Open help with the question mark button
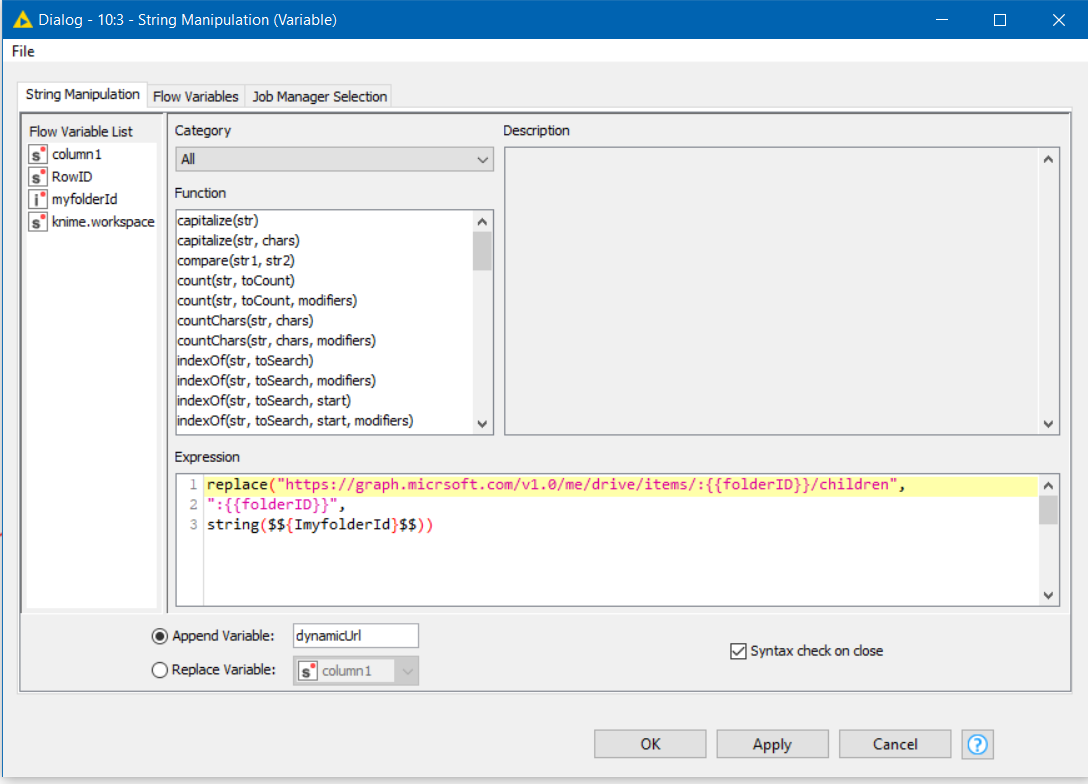Image resolution: width=1088 pixels, height=784 pixels. (x=978, y=744)
